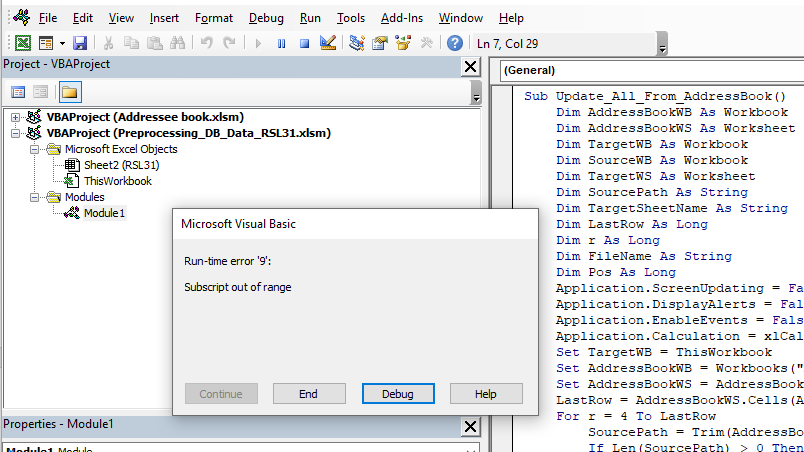Open the Help menu
Image resolution: width=804 pixels, height=452 pixels.
(511, 18)
